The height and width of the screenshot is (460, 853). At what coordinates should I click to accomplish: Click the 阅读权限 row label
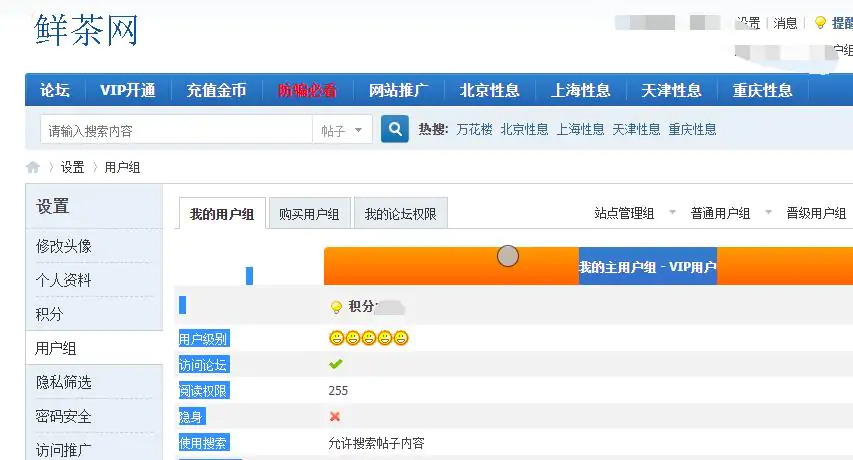[204, 390]
